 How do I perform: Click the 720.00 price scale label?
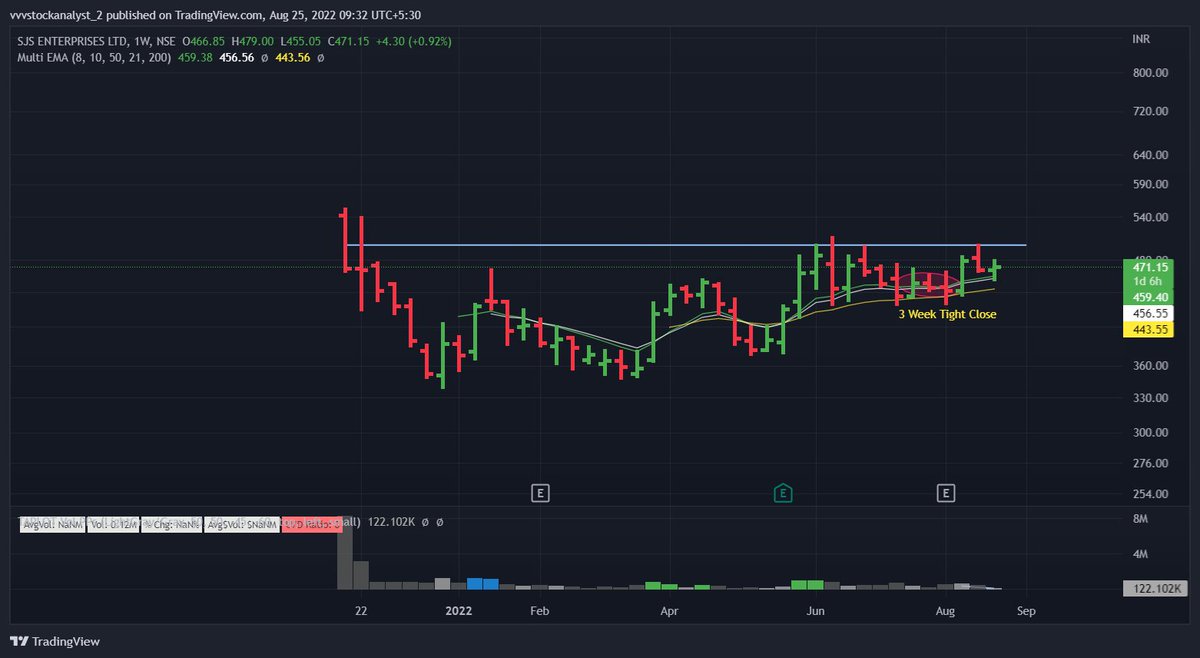[x=1150, y=111]
